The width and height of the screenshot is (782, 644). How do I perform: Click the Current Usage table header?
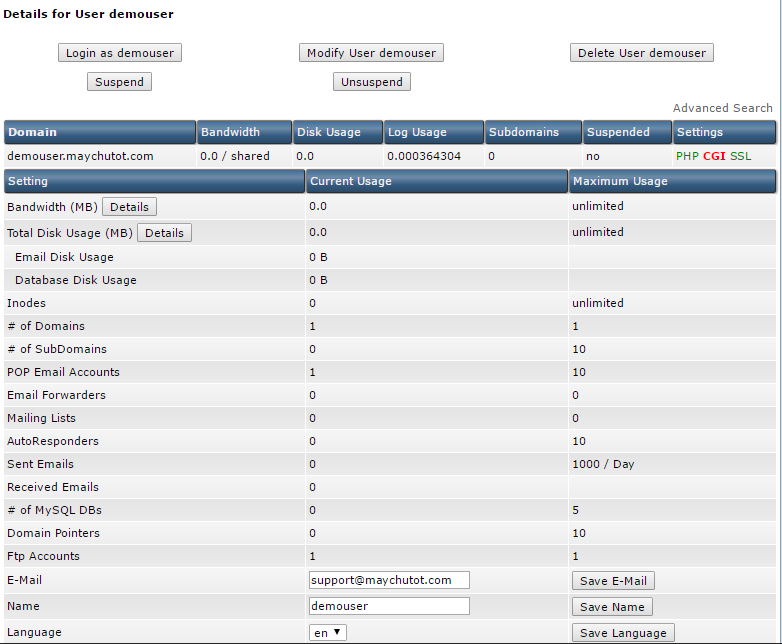click(x=436, y=181)
